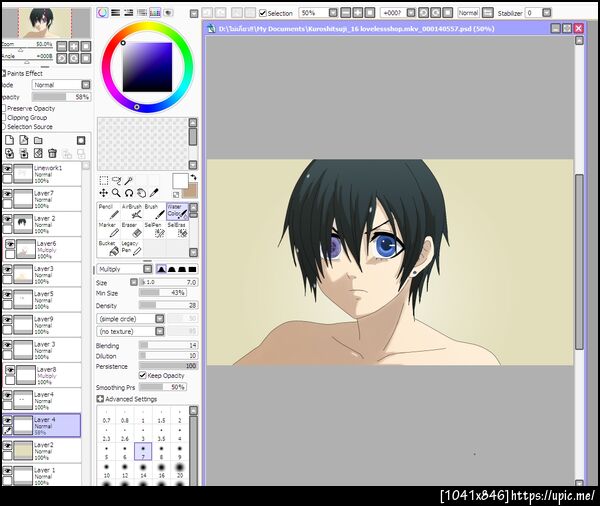Swap foreground and background colors

pyautogui.click(x=194, y=178)
